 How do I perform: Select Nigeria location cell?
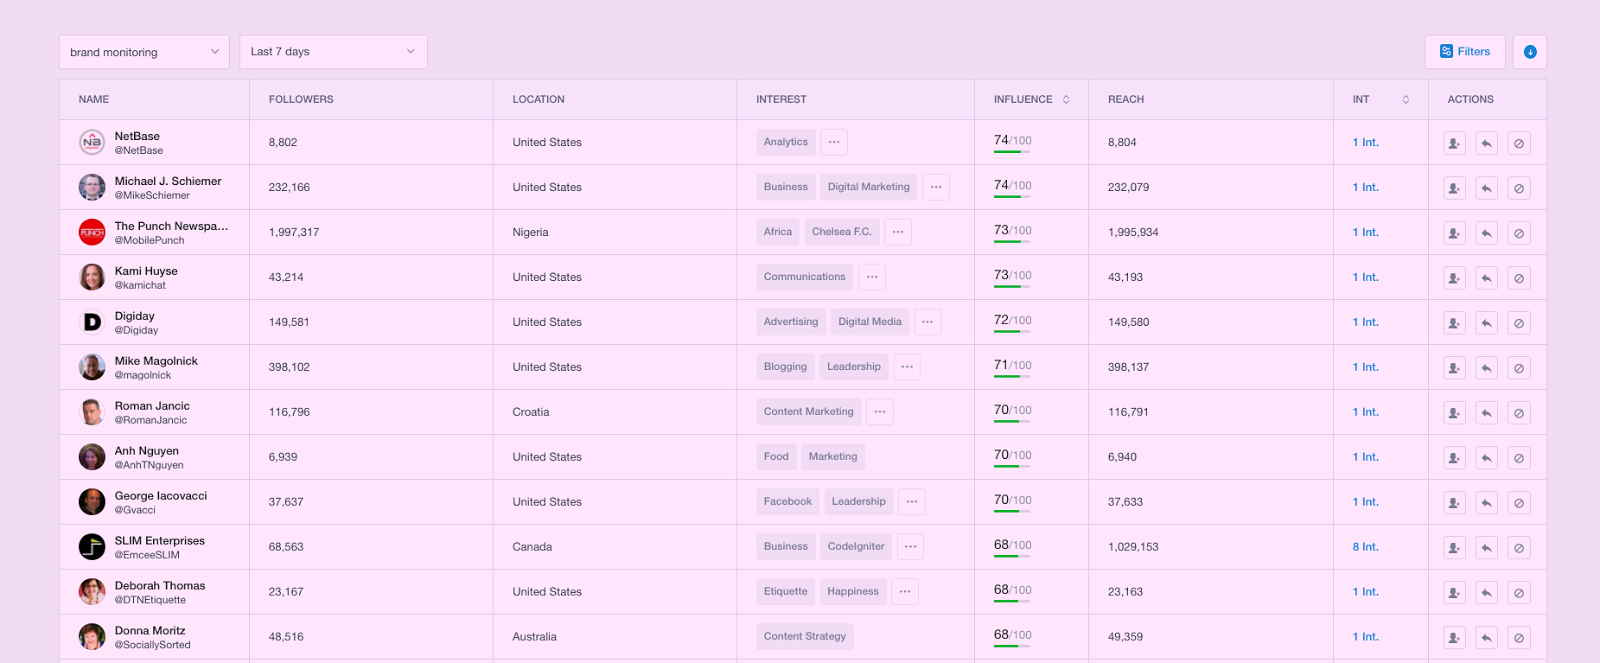point(530,232)
